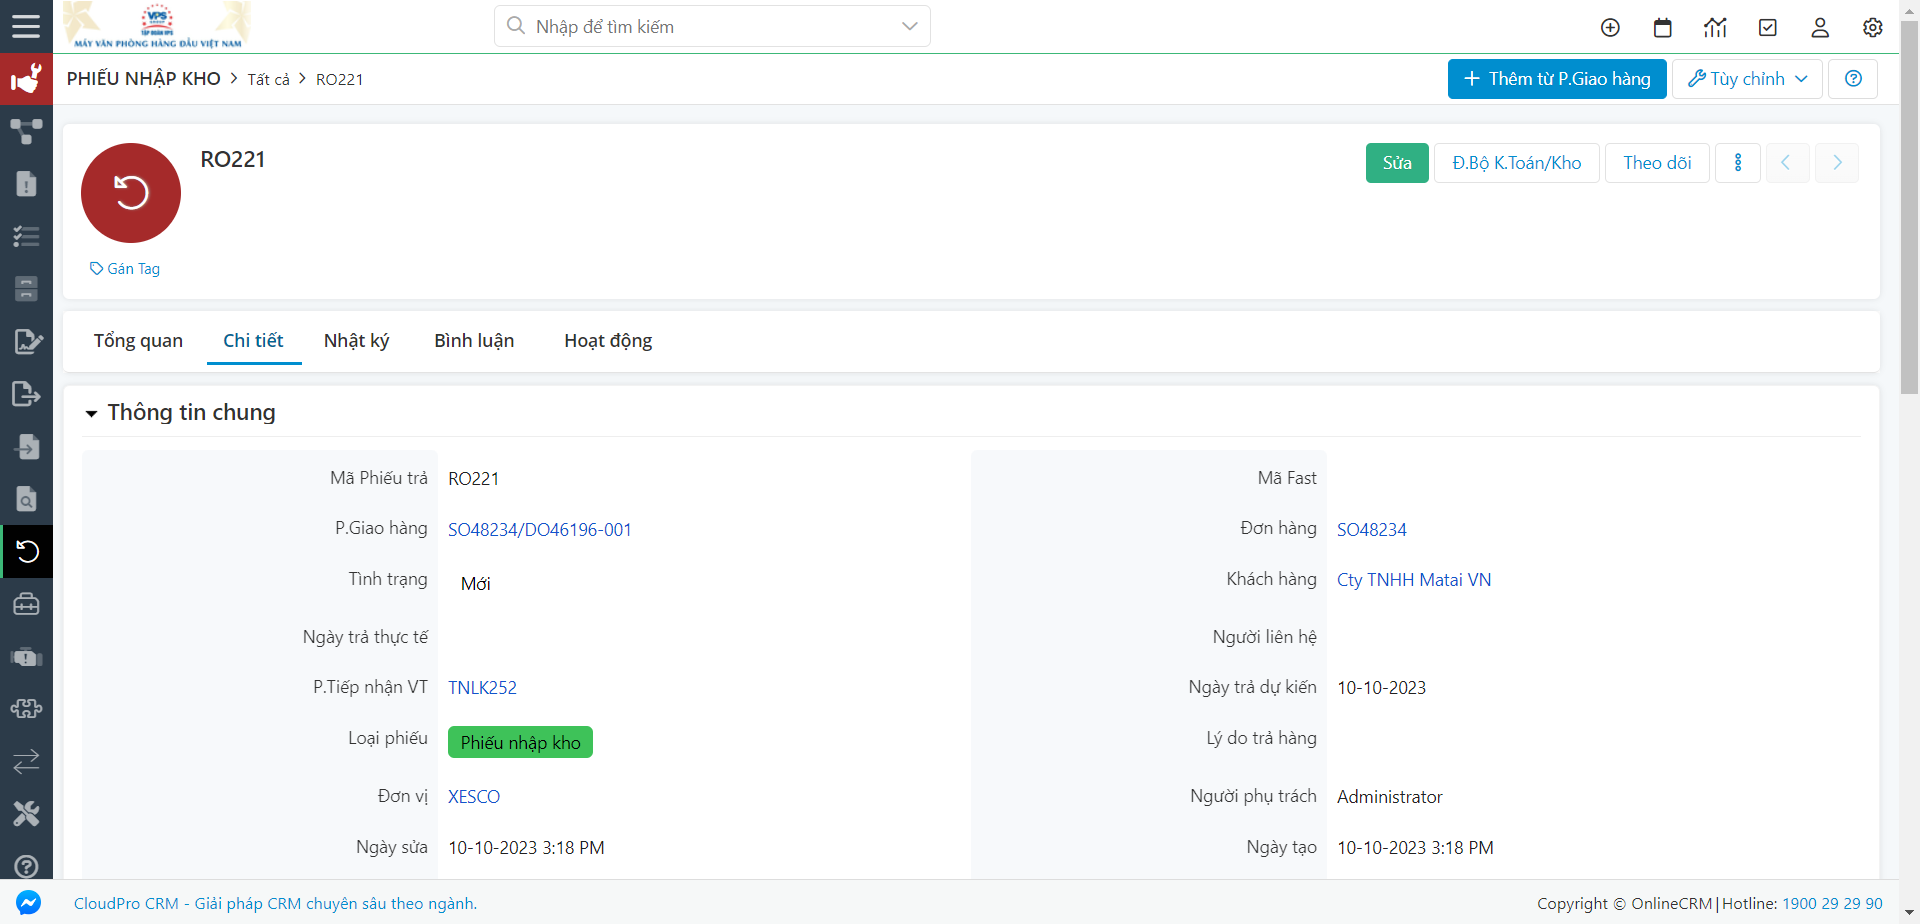Open the toolbox sidebar icon
Viewport: 1920px width, 924px height.
[26, 604]
